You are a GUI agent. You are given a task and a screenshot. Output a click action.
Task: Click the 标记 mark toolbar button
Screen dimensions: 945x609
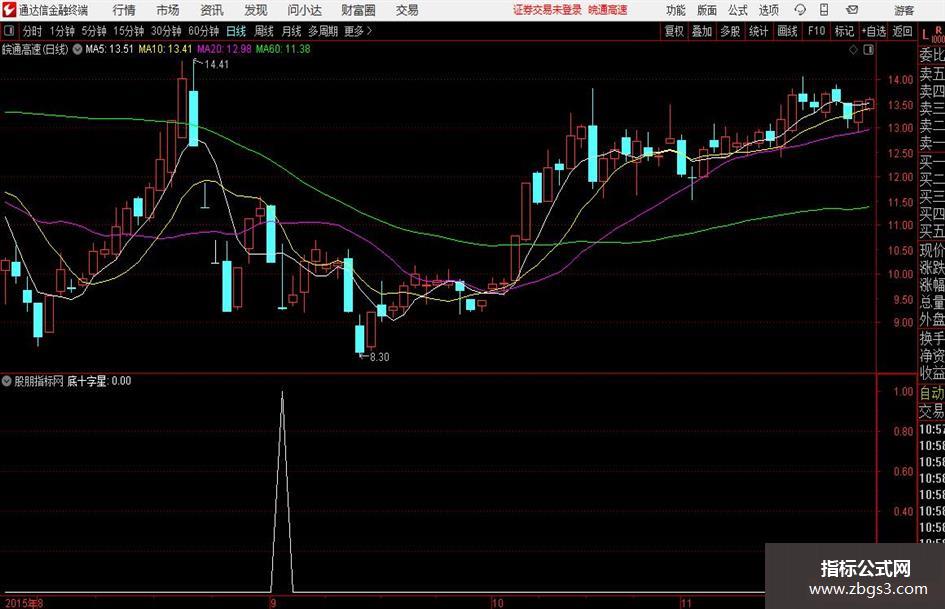pyautogui.click(x=844, y=31)
